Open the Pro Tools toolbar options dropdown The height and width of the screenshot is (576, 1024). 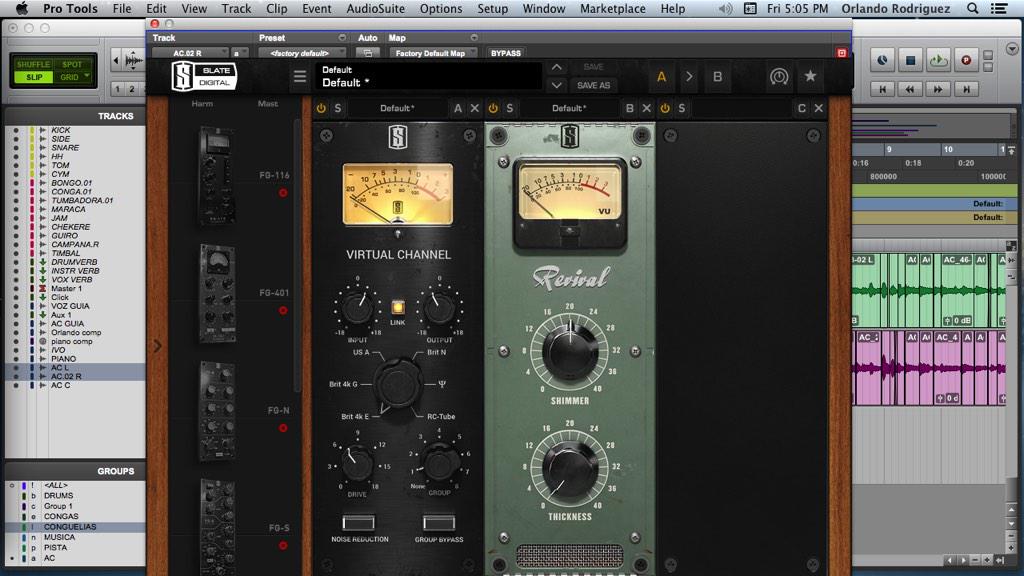coord(1012,49)
